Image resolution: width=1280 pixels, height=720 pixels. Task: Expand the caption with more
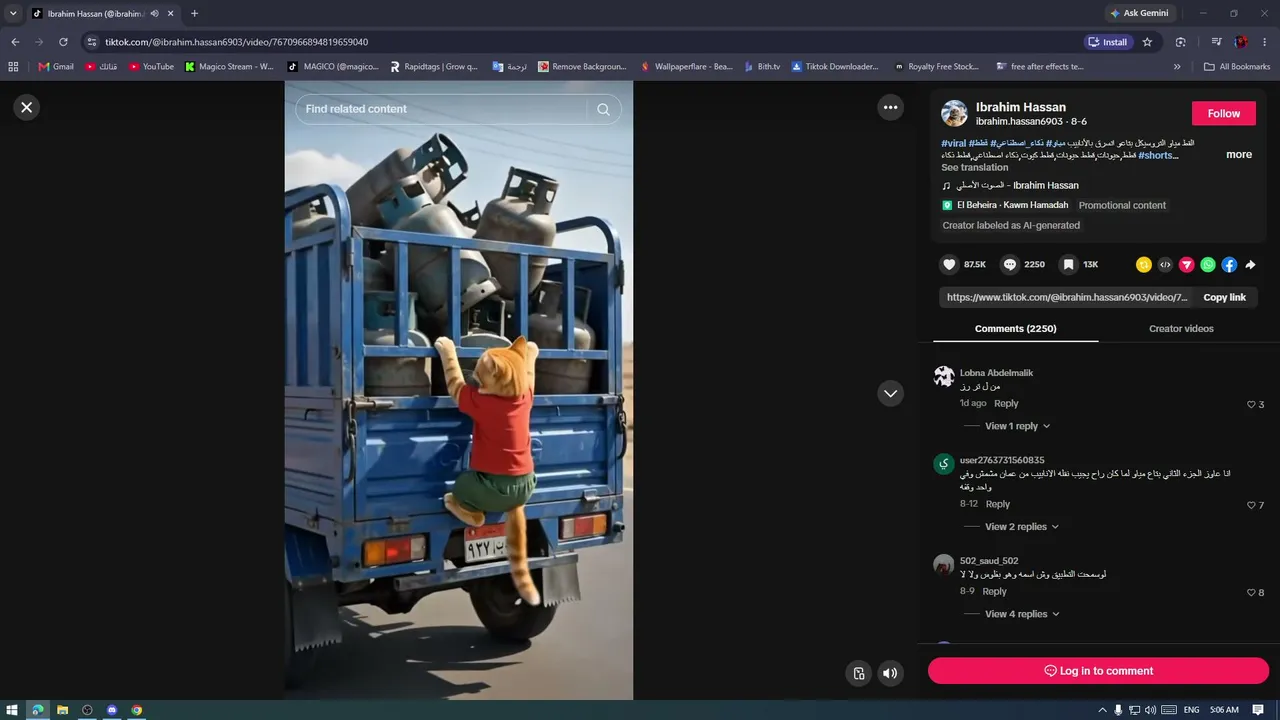coord(1239,155)
